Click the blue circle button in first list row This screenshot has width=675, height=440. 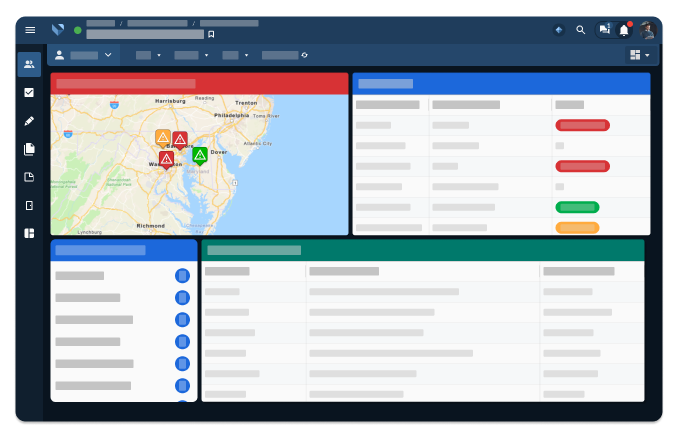[x=183, y=276]
